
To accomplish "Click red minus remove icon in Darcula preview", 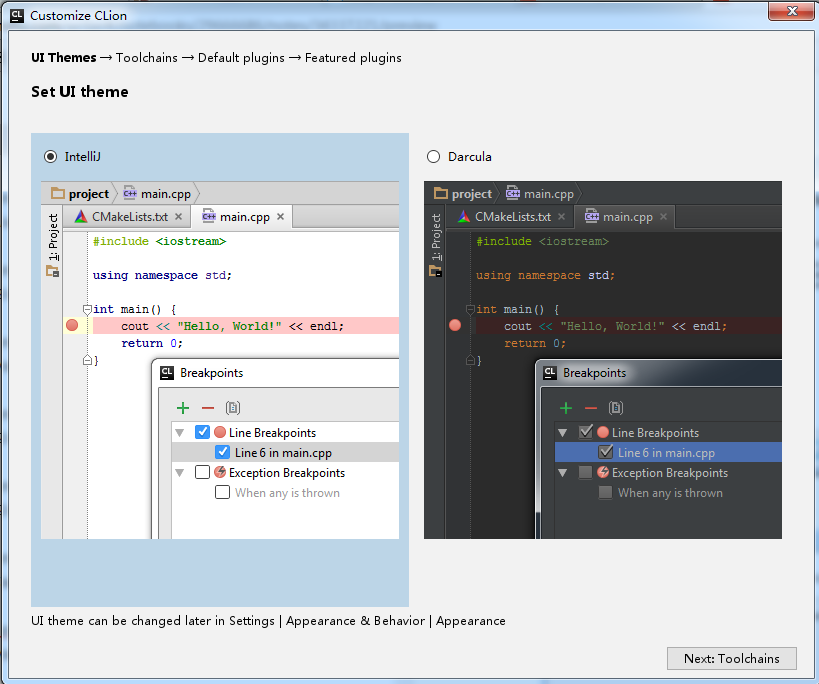I will point(591,408).
